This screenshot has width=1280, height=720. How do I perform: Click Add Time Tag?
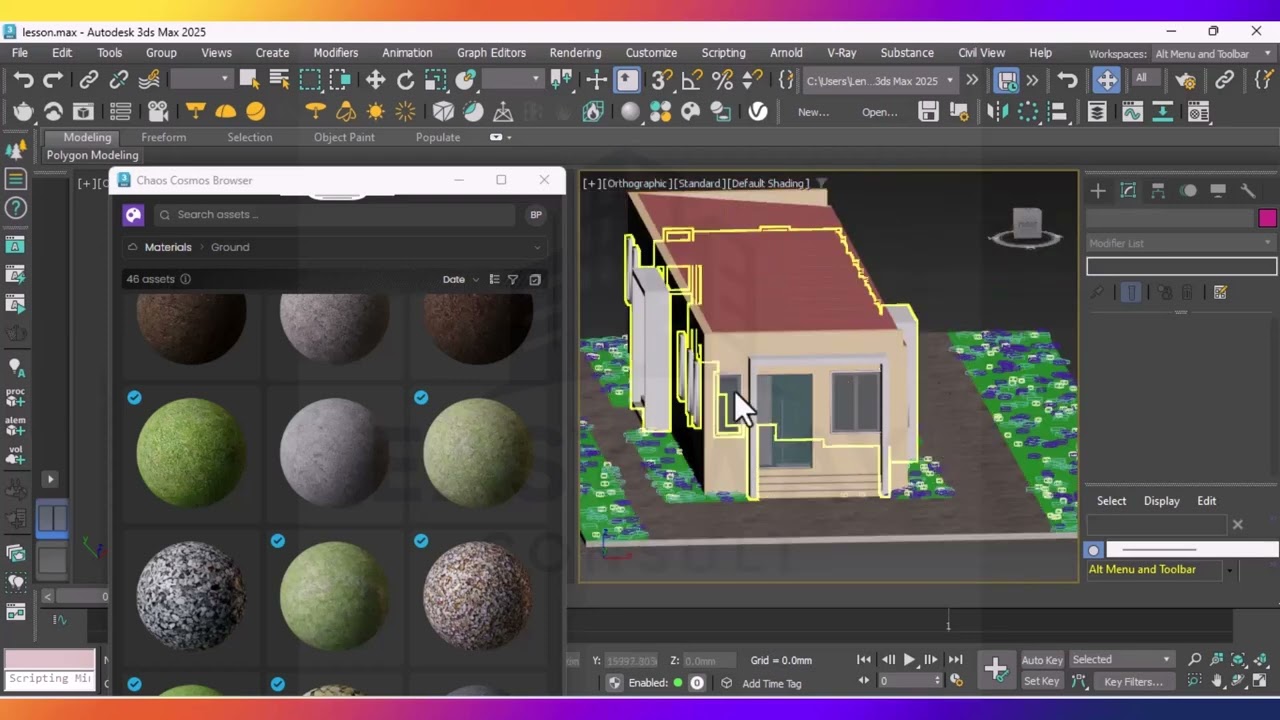(x=771, y=684)
